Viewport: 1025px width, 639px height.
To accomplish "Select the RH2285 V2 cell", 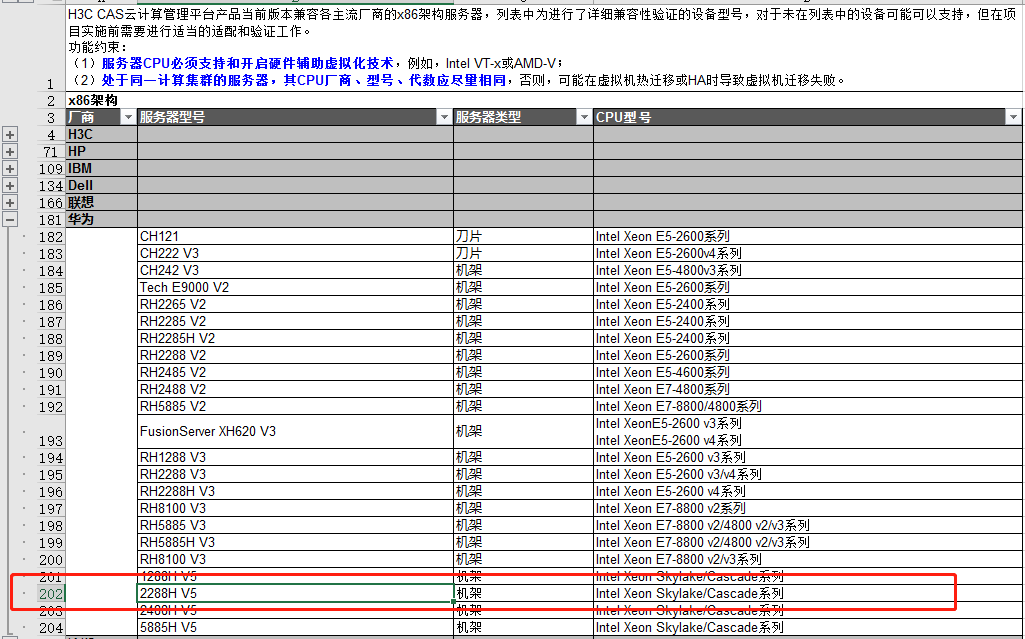I will (x=295, y=321).
